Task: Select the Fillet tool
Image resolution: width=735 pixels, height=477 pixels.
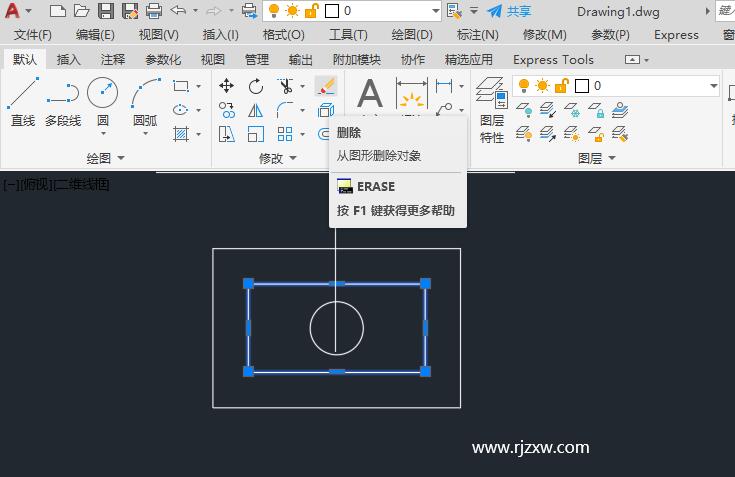Action: point(285,110)
